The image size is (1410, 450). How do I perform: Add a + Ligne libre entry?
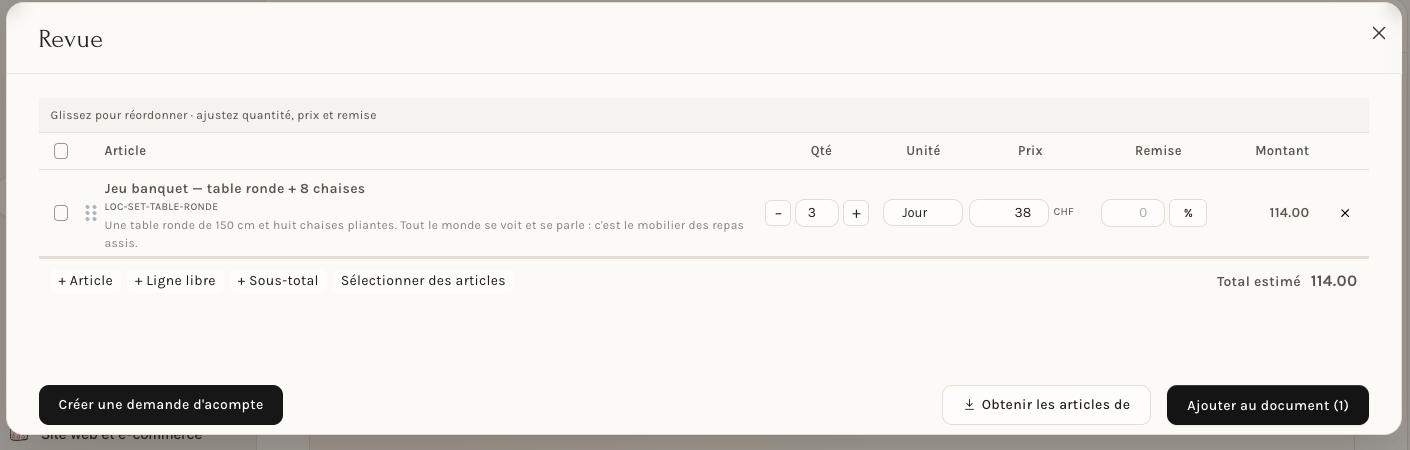point(175,281)
